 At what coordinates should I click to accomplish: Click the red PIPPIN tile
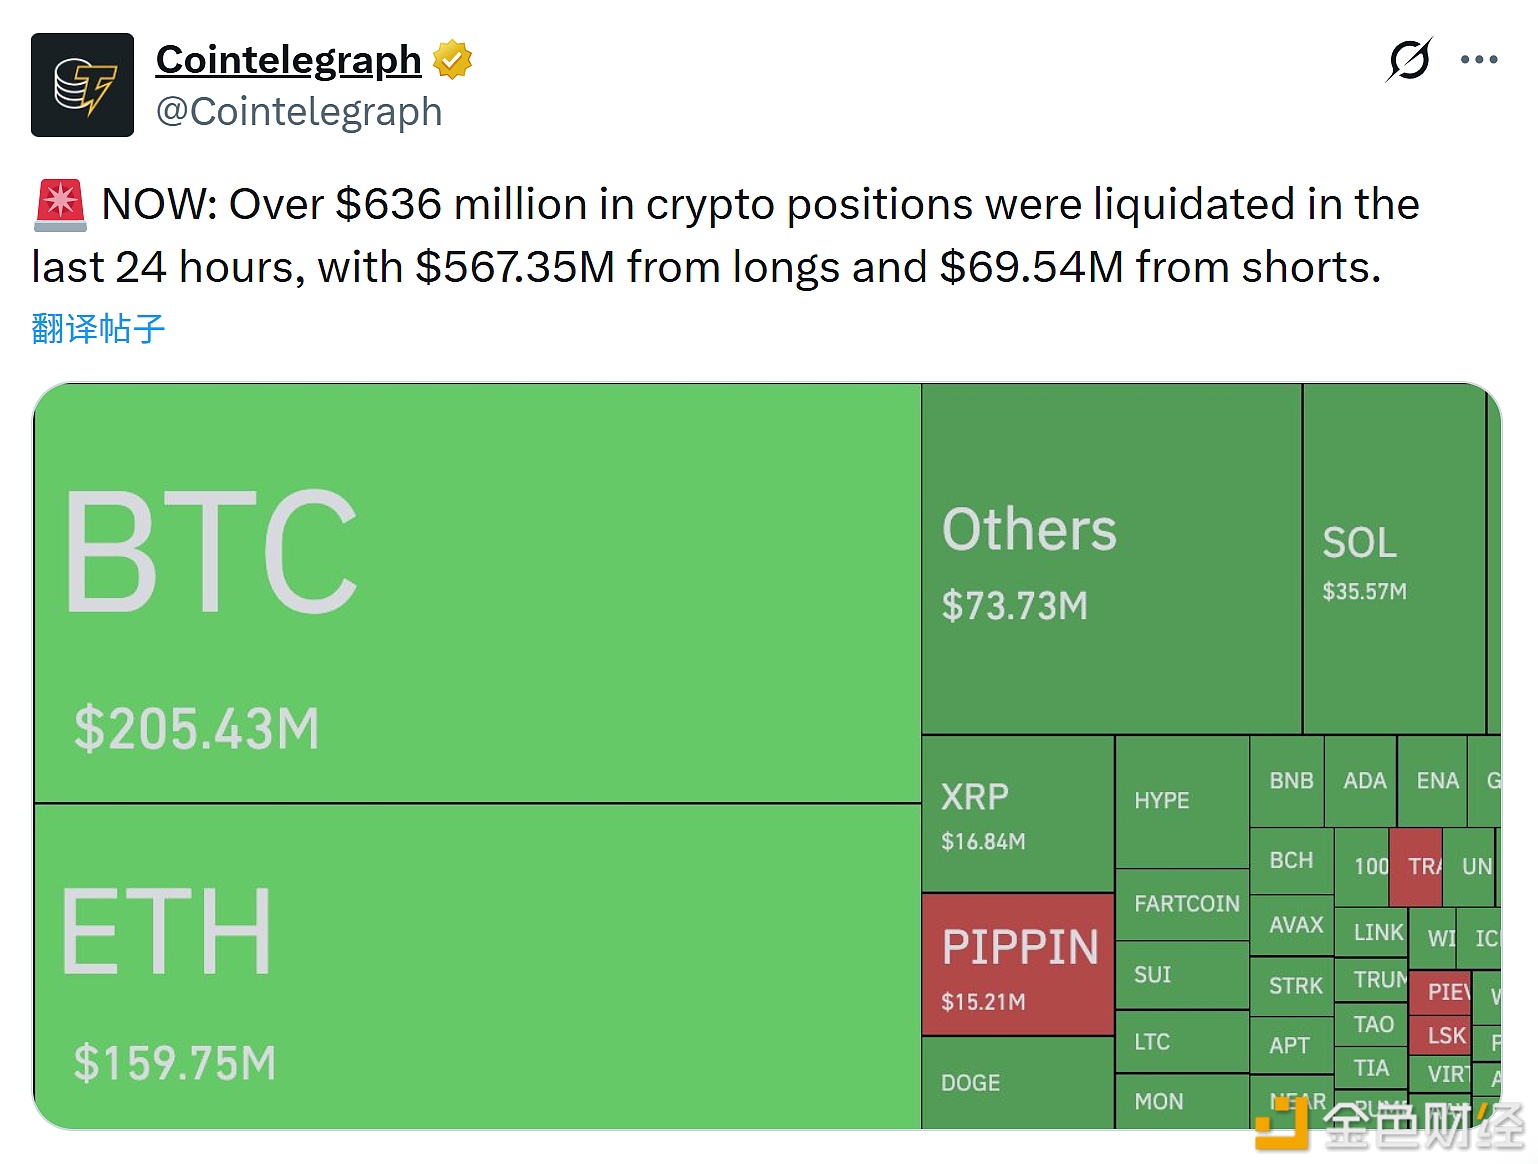tap(1017, 965)
